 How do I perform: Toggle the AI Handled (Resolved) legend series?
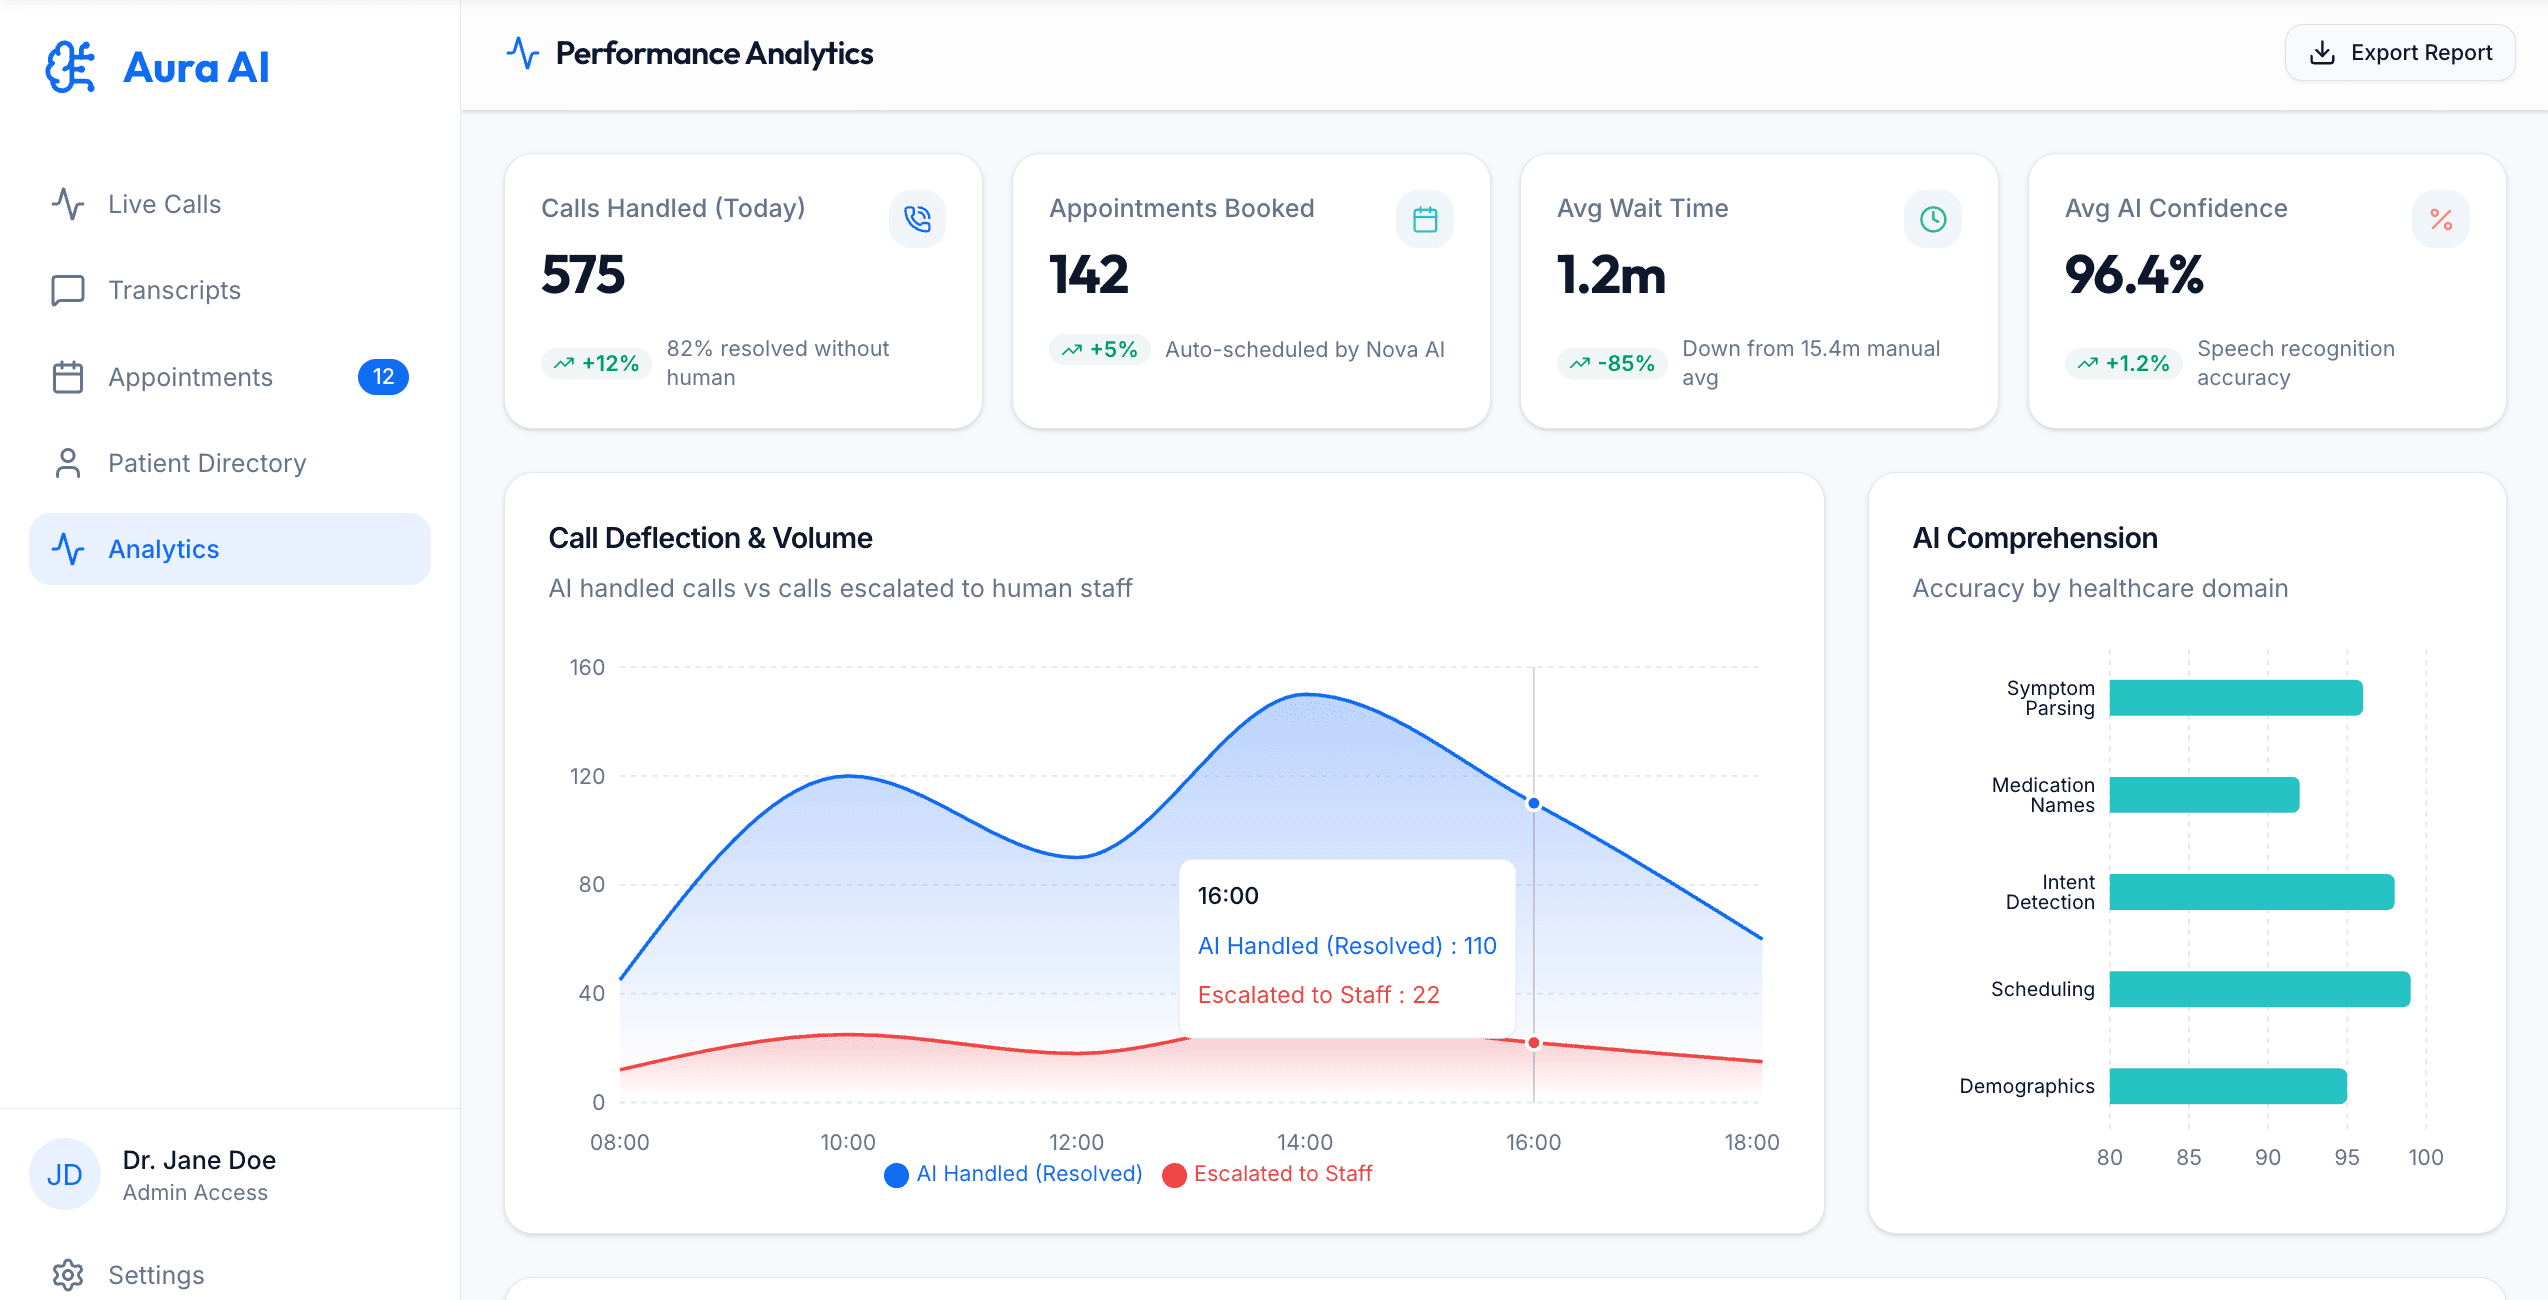[1014, 1174]
